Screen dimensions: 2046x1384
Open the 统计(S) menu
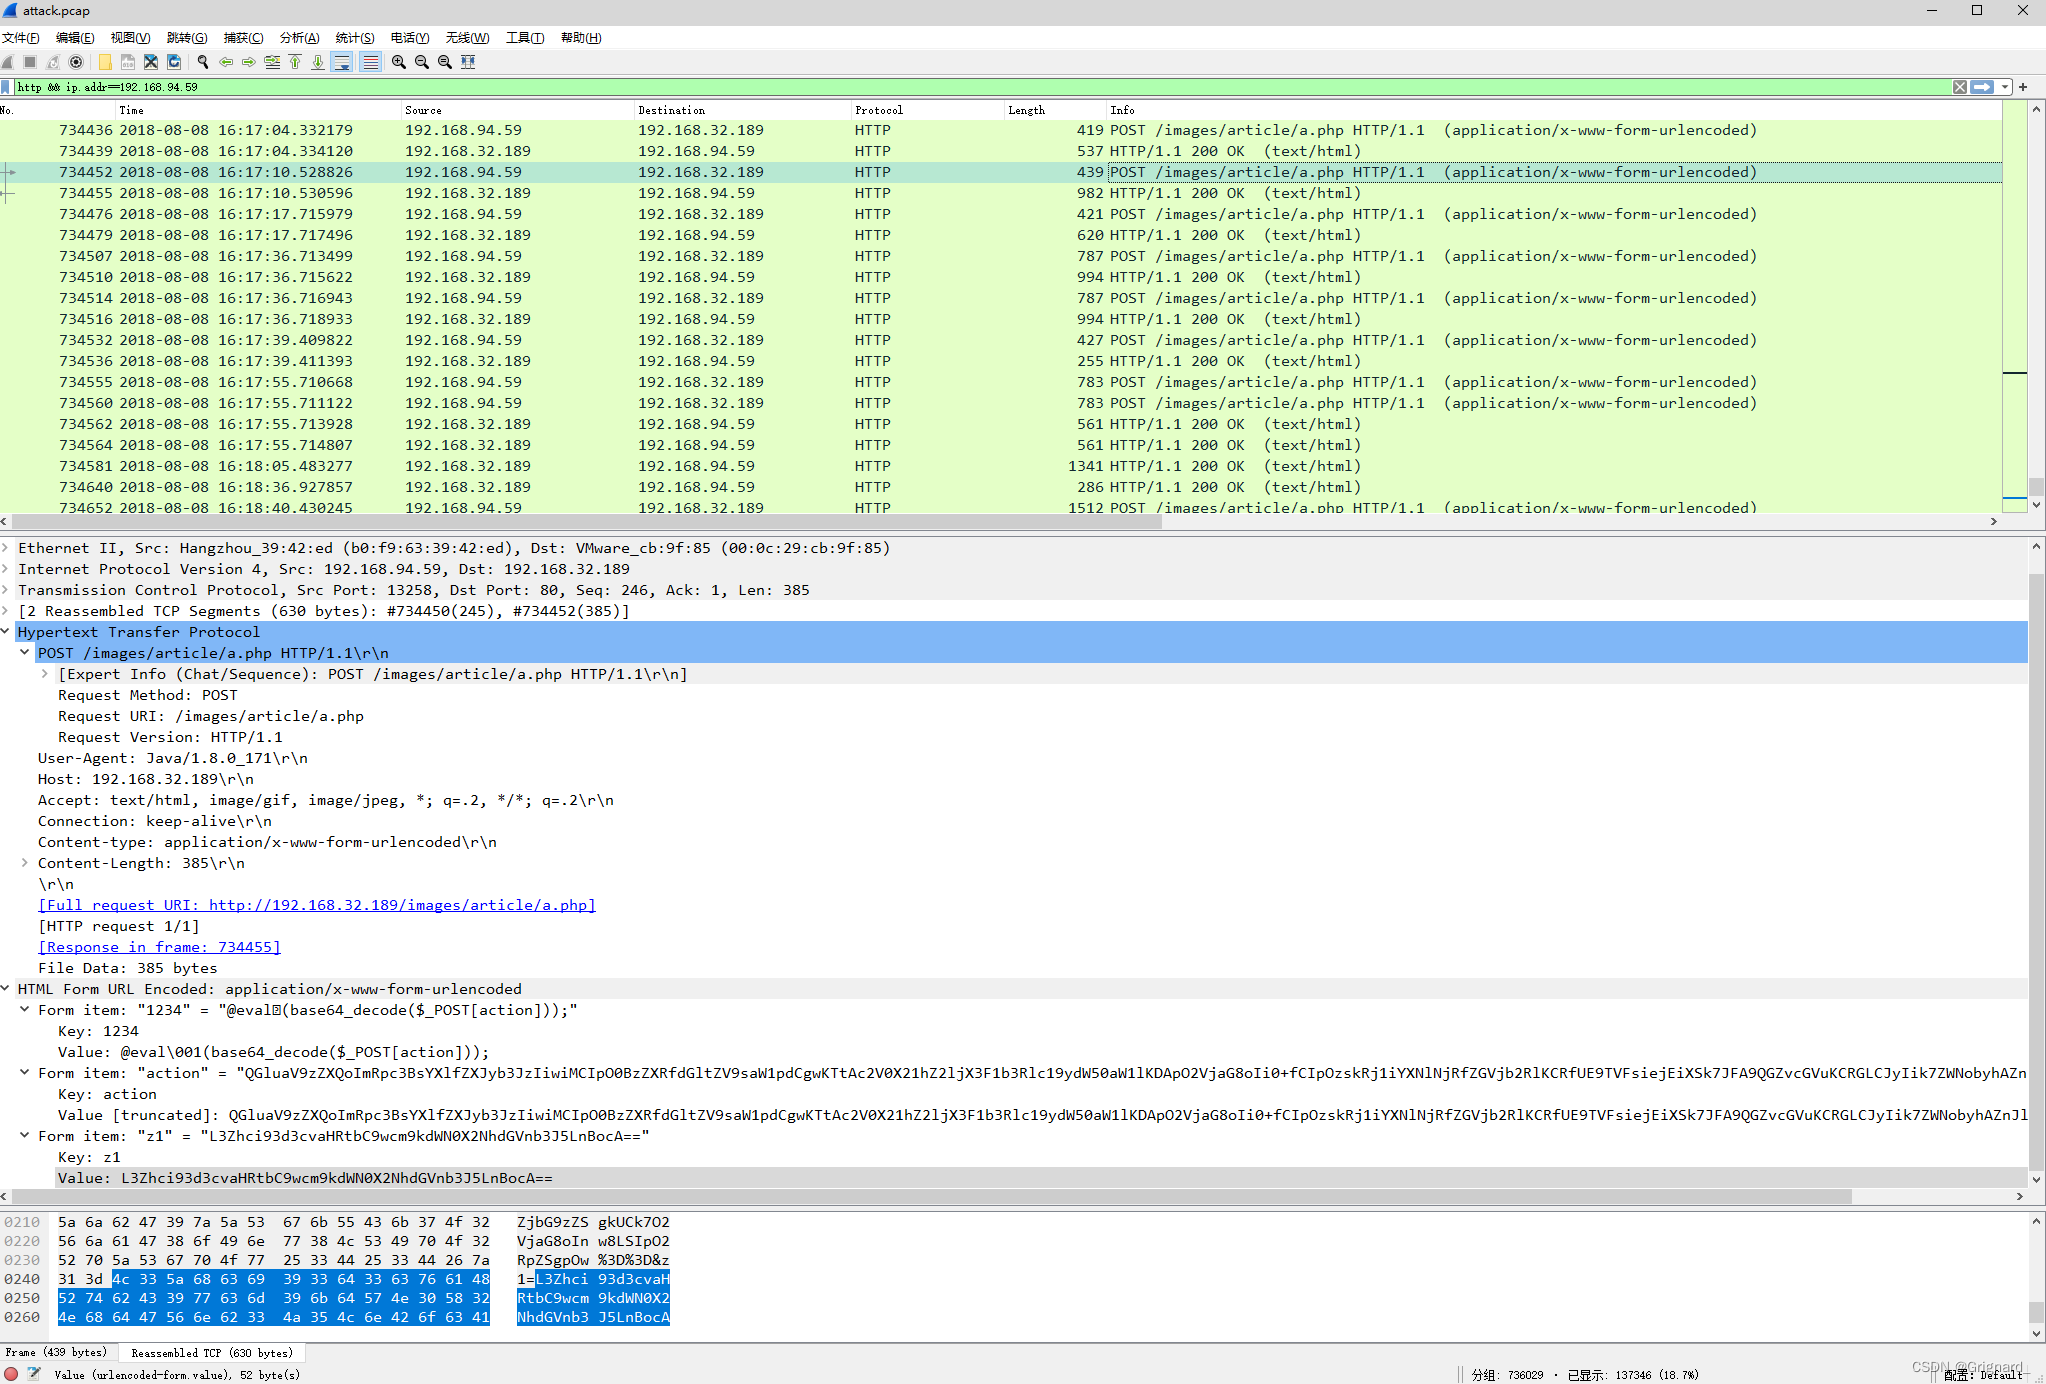point(355,38)
